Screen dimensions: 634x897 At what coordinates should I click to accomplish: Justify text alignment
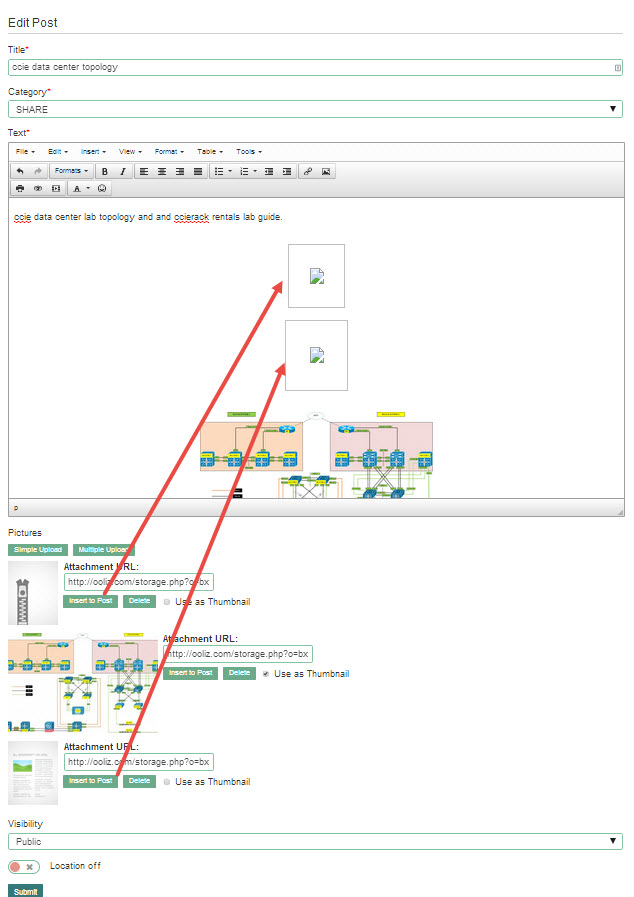click(198, 171)
